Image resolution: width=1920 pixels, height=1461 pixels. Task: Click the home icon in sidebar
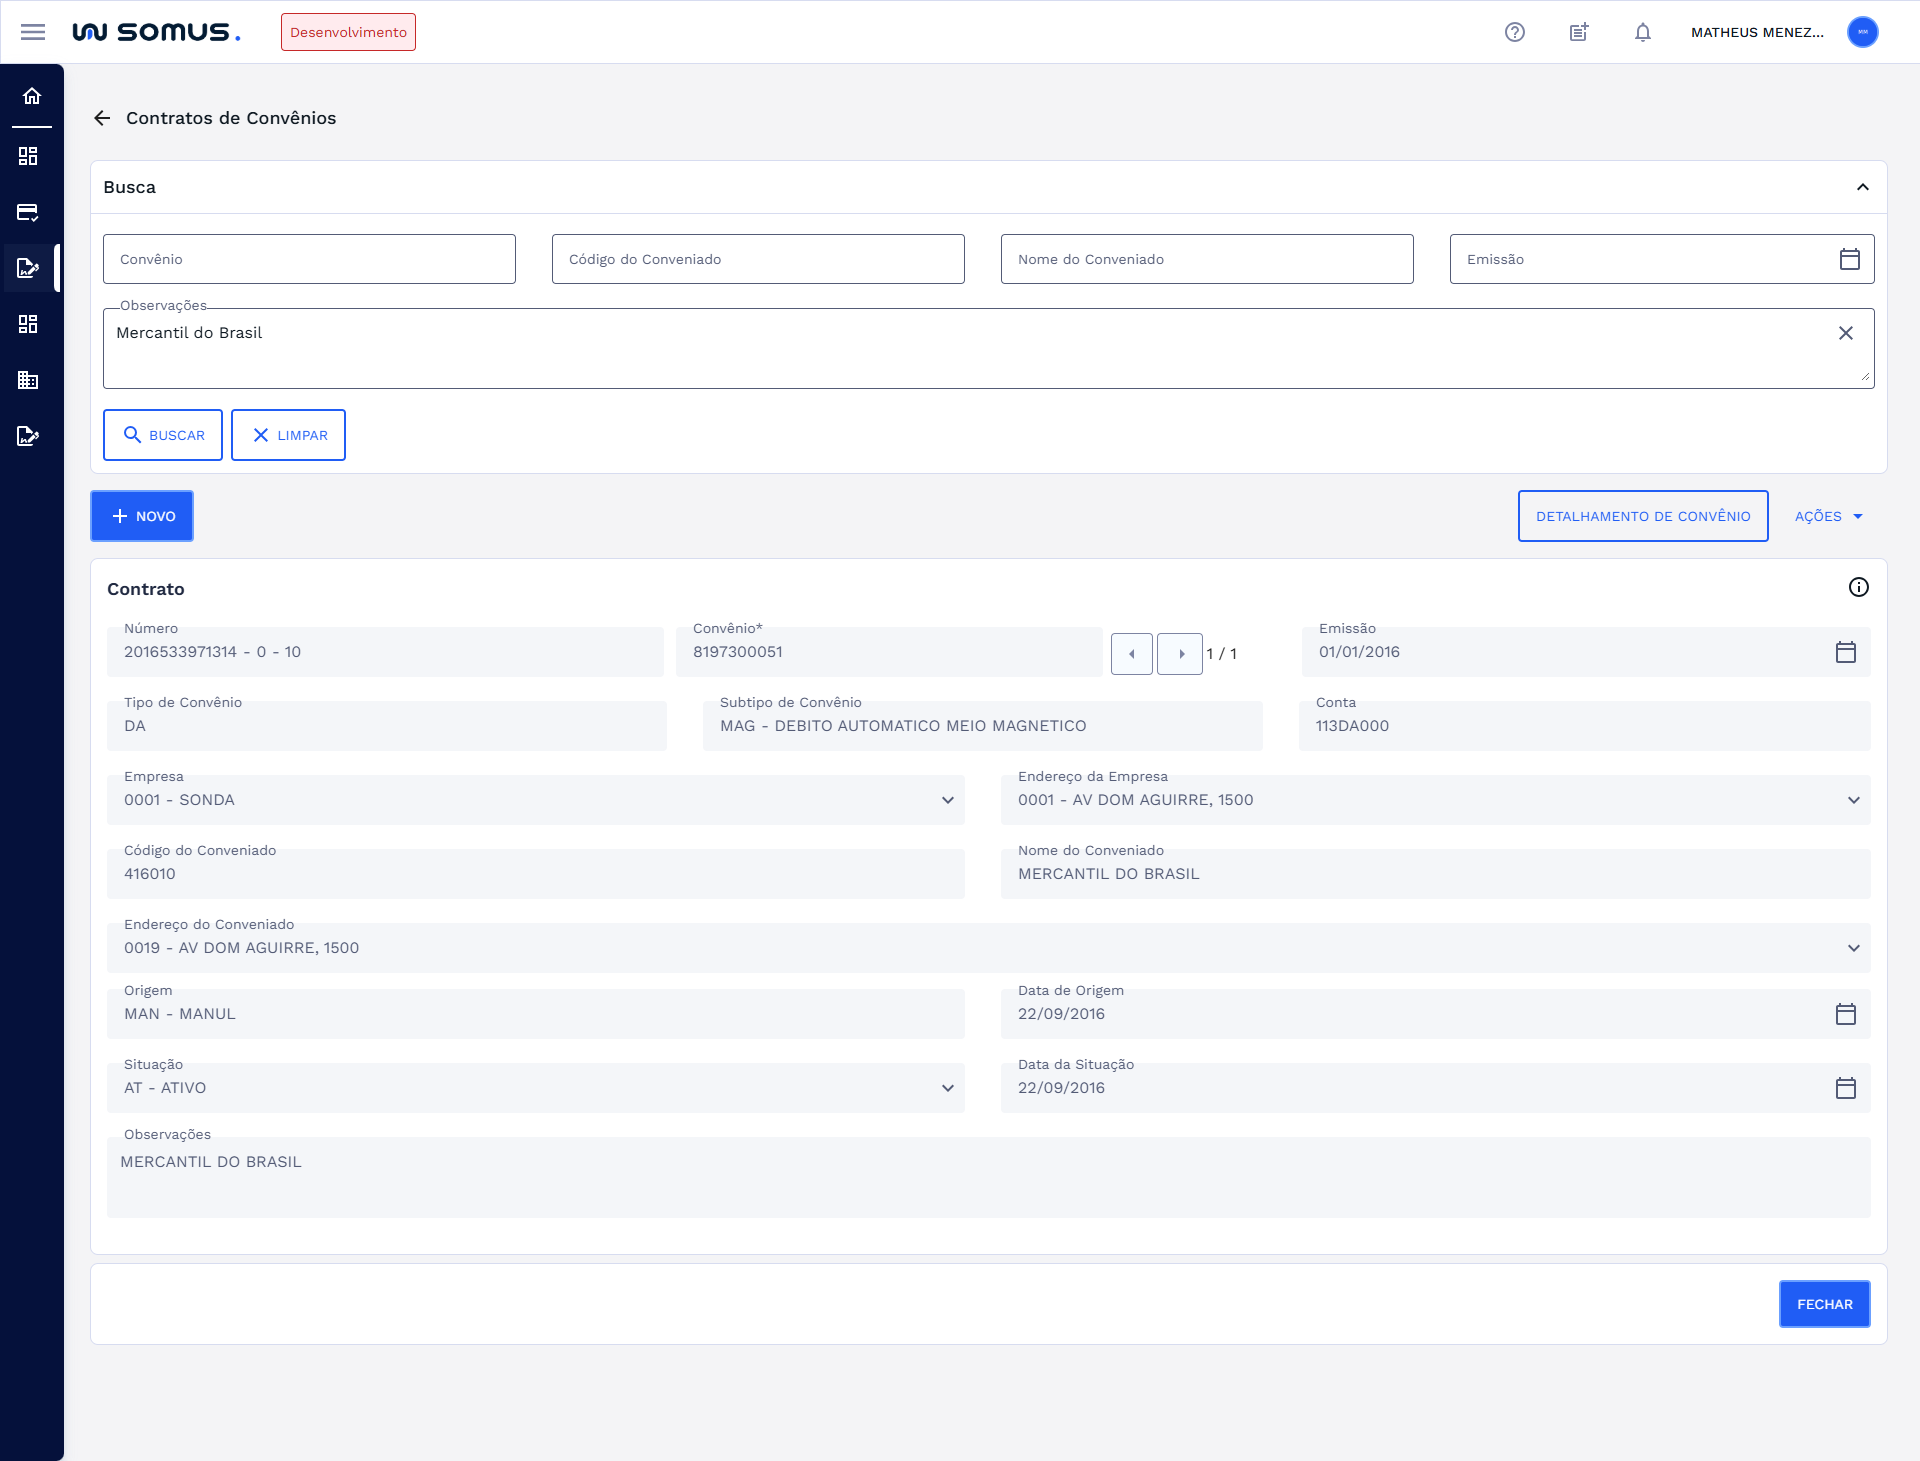coord(32,96)
